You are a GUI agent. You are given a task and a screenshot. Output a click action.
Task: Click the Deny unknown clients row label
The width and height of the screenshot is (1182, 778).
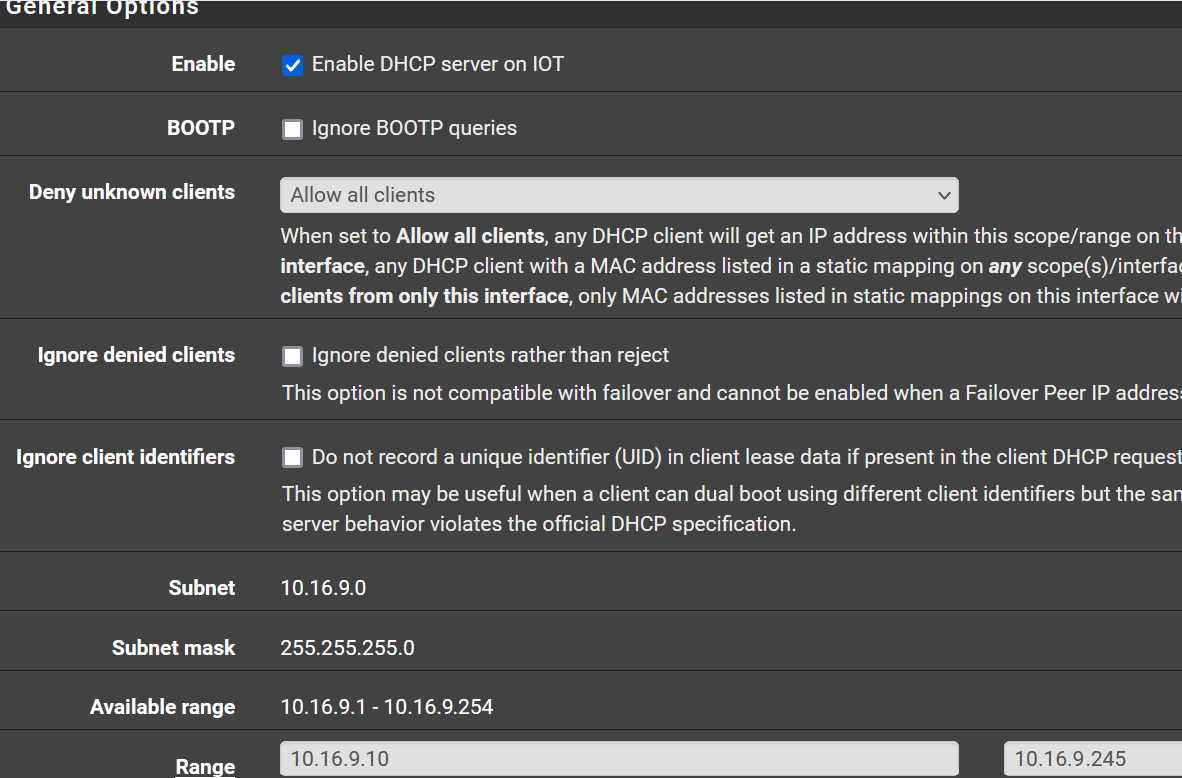click(x=132, y=192)
